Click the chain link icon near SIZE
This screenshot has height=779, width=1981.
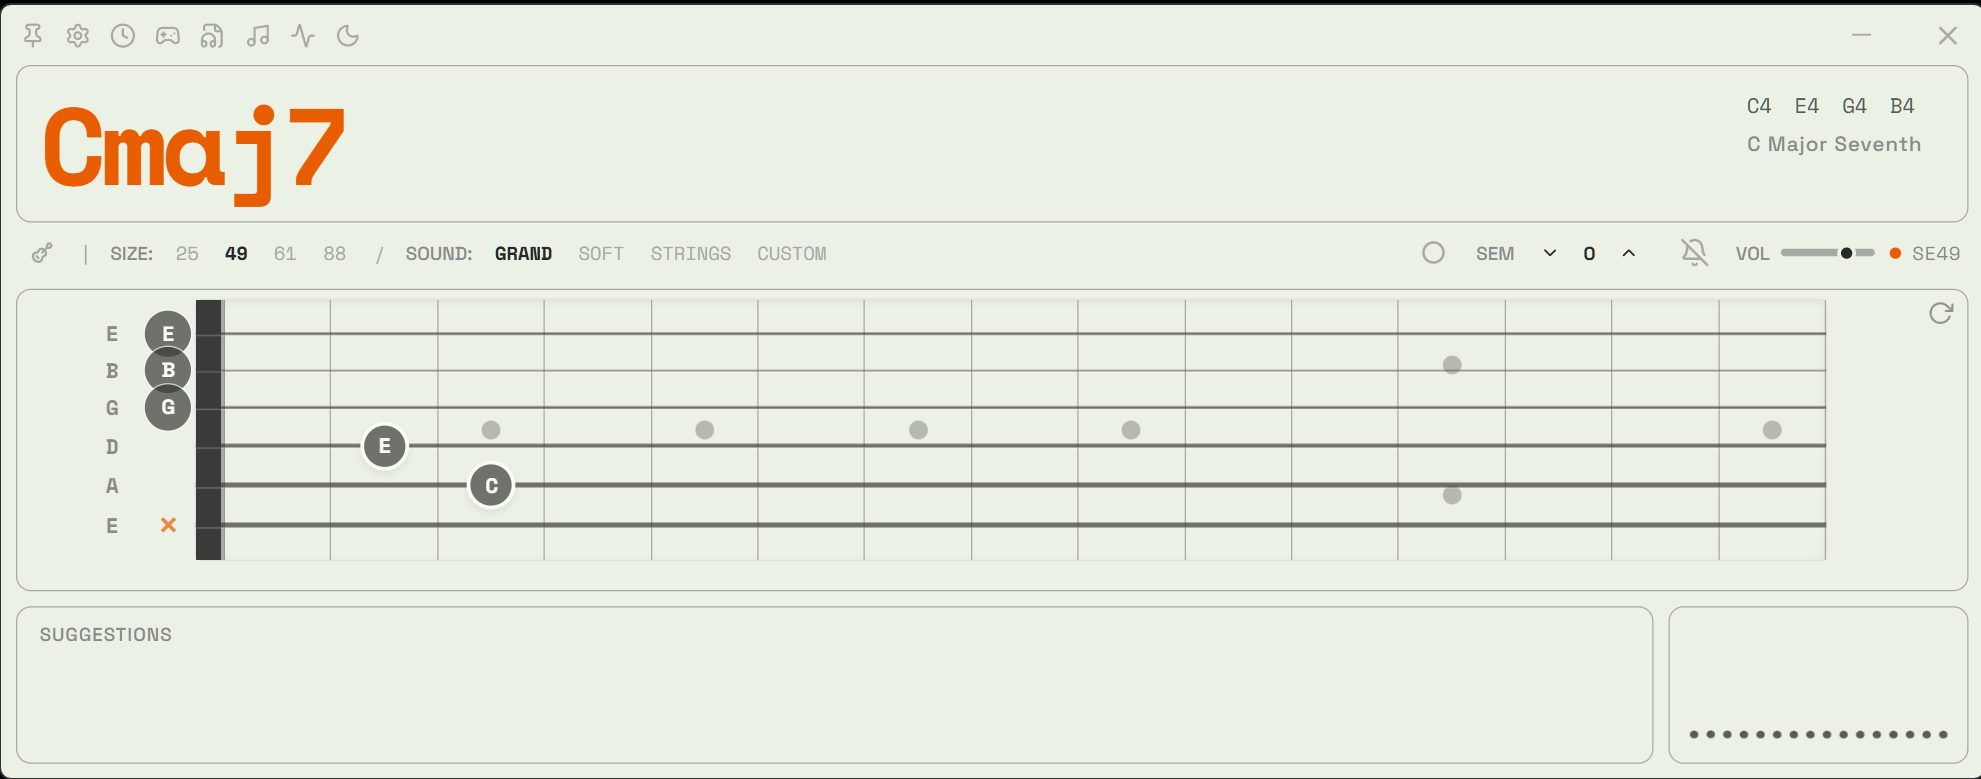click(42, 253)
